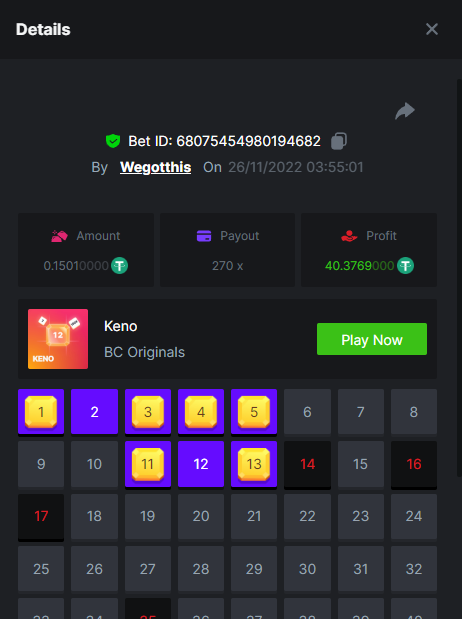The width and height of the screenshot is (462, 619).
Task: Click the red Profit hand icon
Action: (x=349, y=236)
